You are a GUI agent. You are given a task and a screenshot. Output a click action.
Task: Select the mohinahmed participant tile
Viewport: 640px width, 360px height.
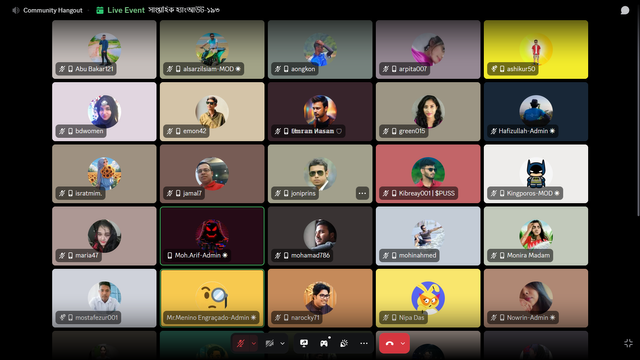click(x=428, y=236)
